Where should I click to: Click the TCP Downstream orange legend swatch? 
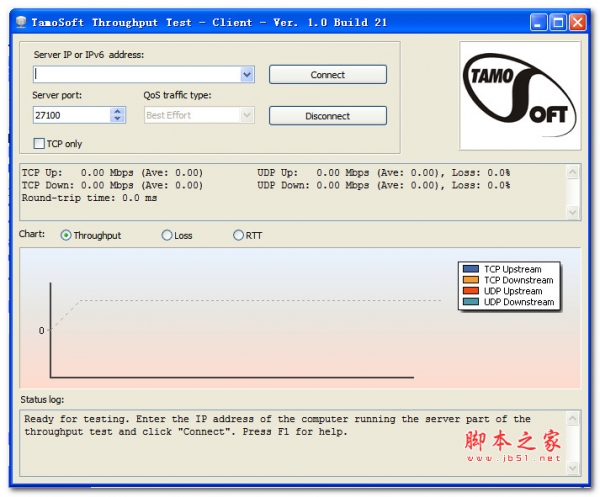pyautogui.click(x=470, y=280)
